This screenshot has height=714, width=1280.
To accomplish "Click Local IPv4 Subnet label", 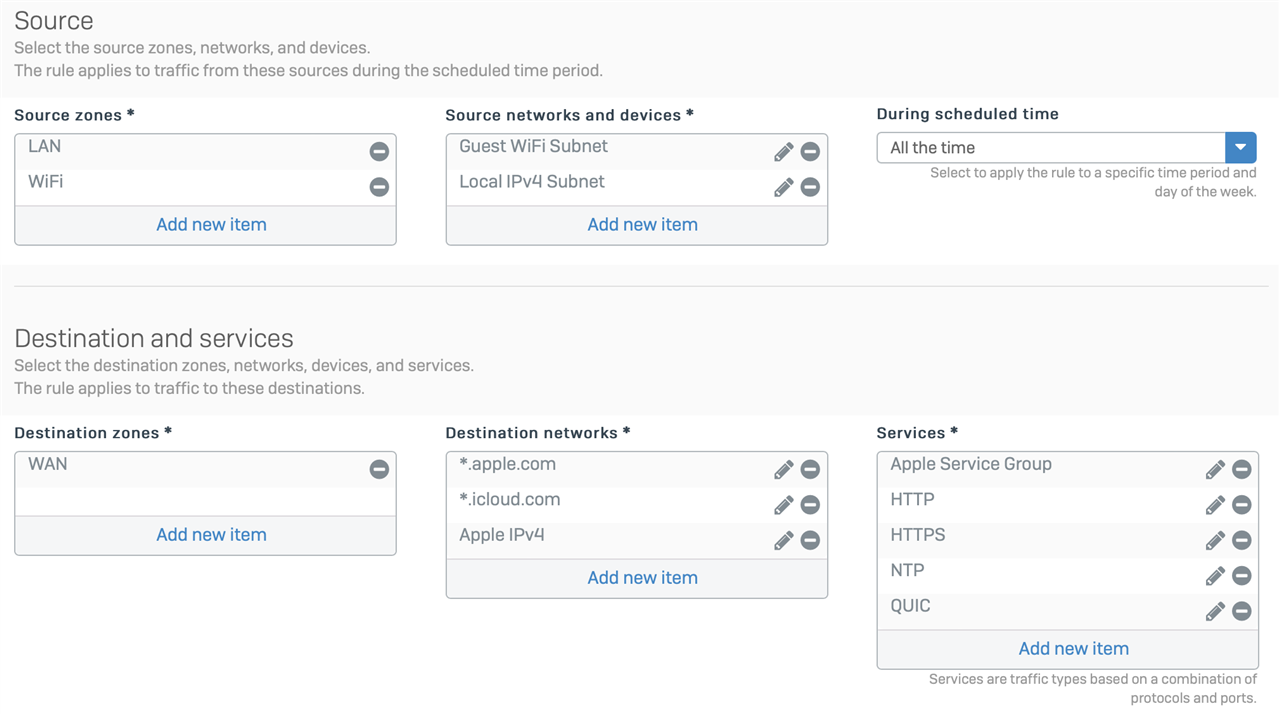I will pos(532,182).
